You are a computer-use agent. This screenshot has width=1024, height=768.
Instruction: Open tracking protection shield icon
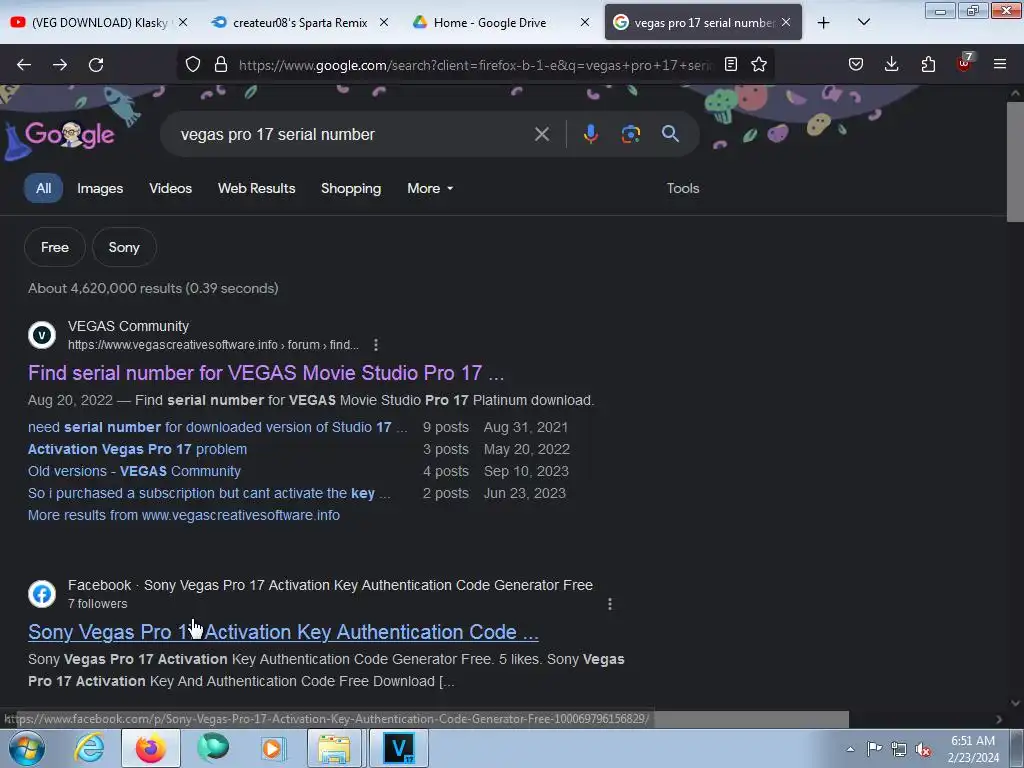click(193, 65)
